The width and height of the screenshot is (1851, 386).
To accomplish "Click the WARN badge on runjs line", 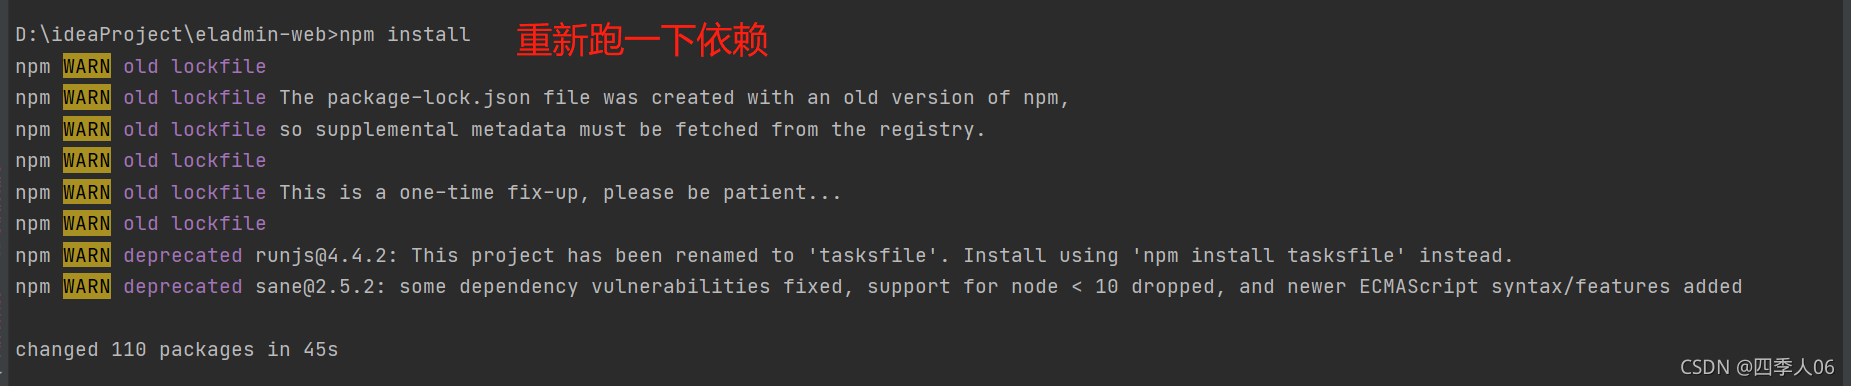I will pyautogui.click(x=87, y=255).
